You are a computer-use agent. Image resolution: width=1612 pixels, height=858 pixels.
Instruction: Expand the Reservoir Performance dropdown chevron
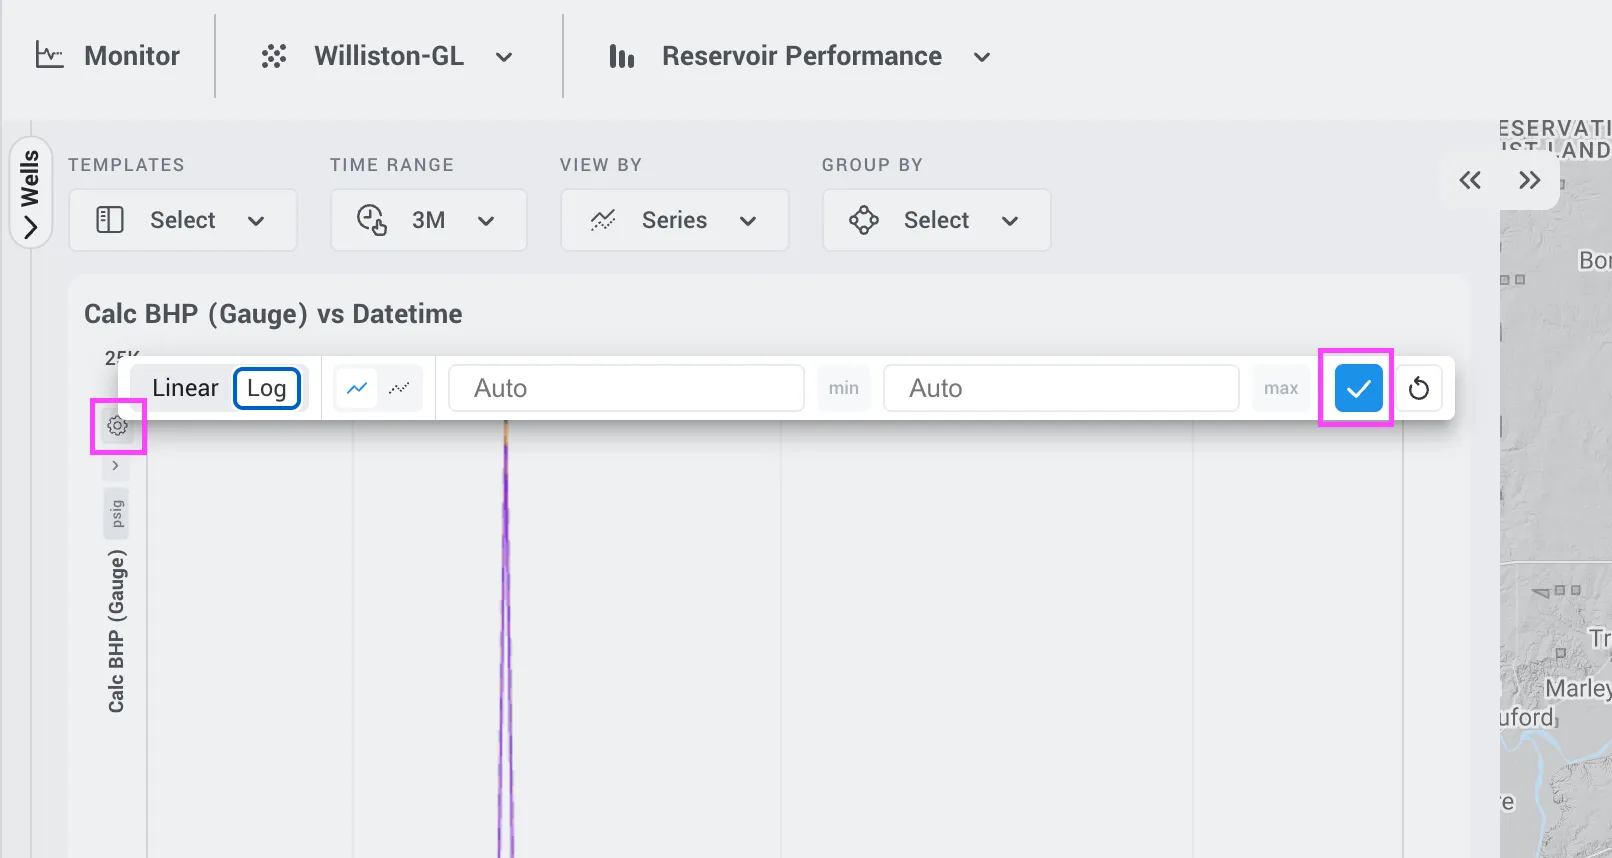982,57
